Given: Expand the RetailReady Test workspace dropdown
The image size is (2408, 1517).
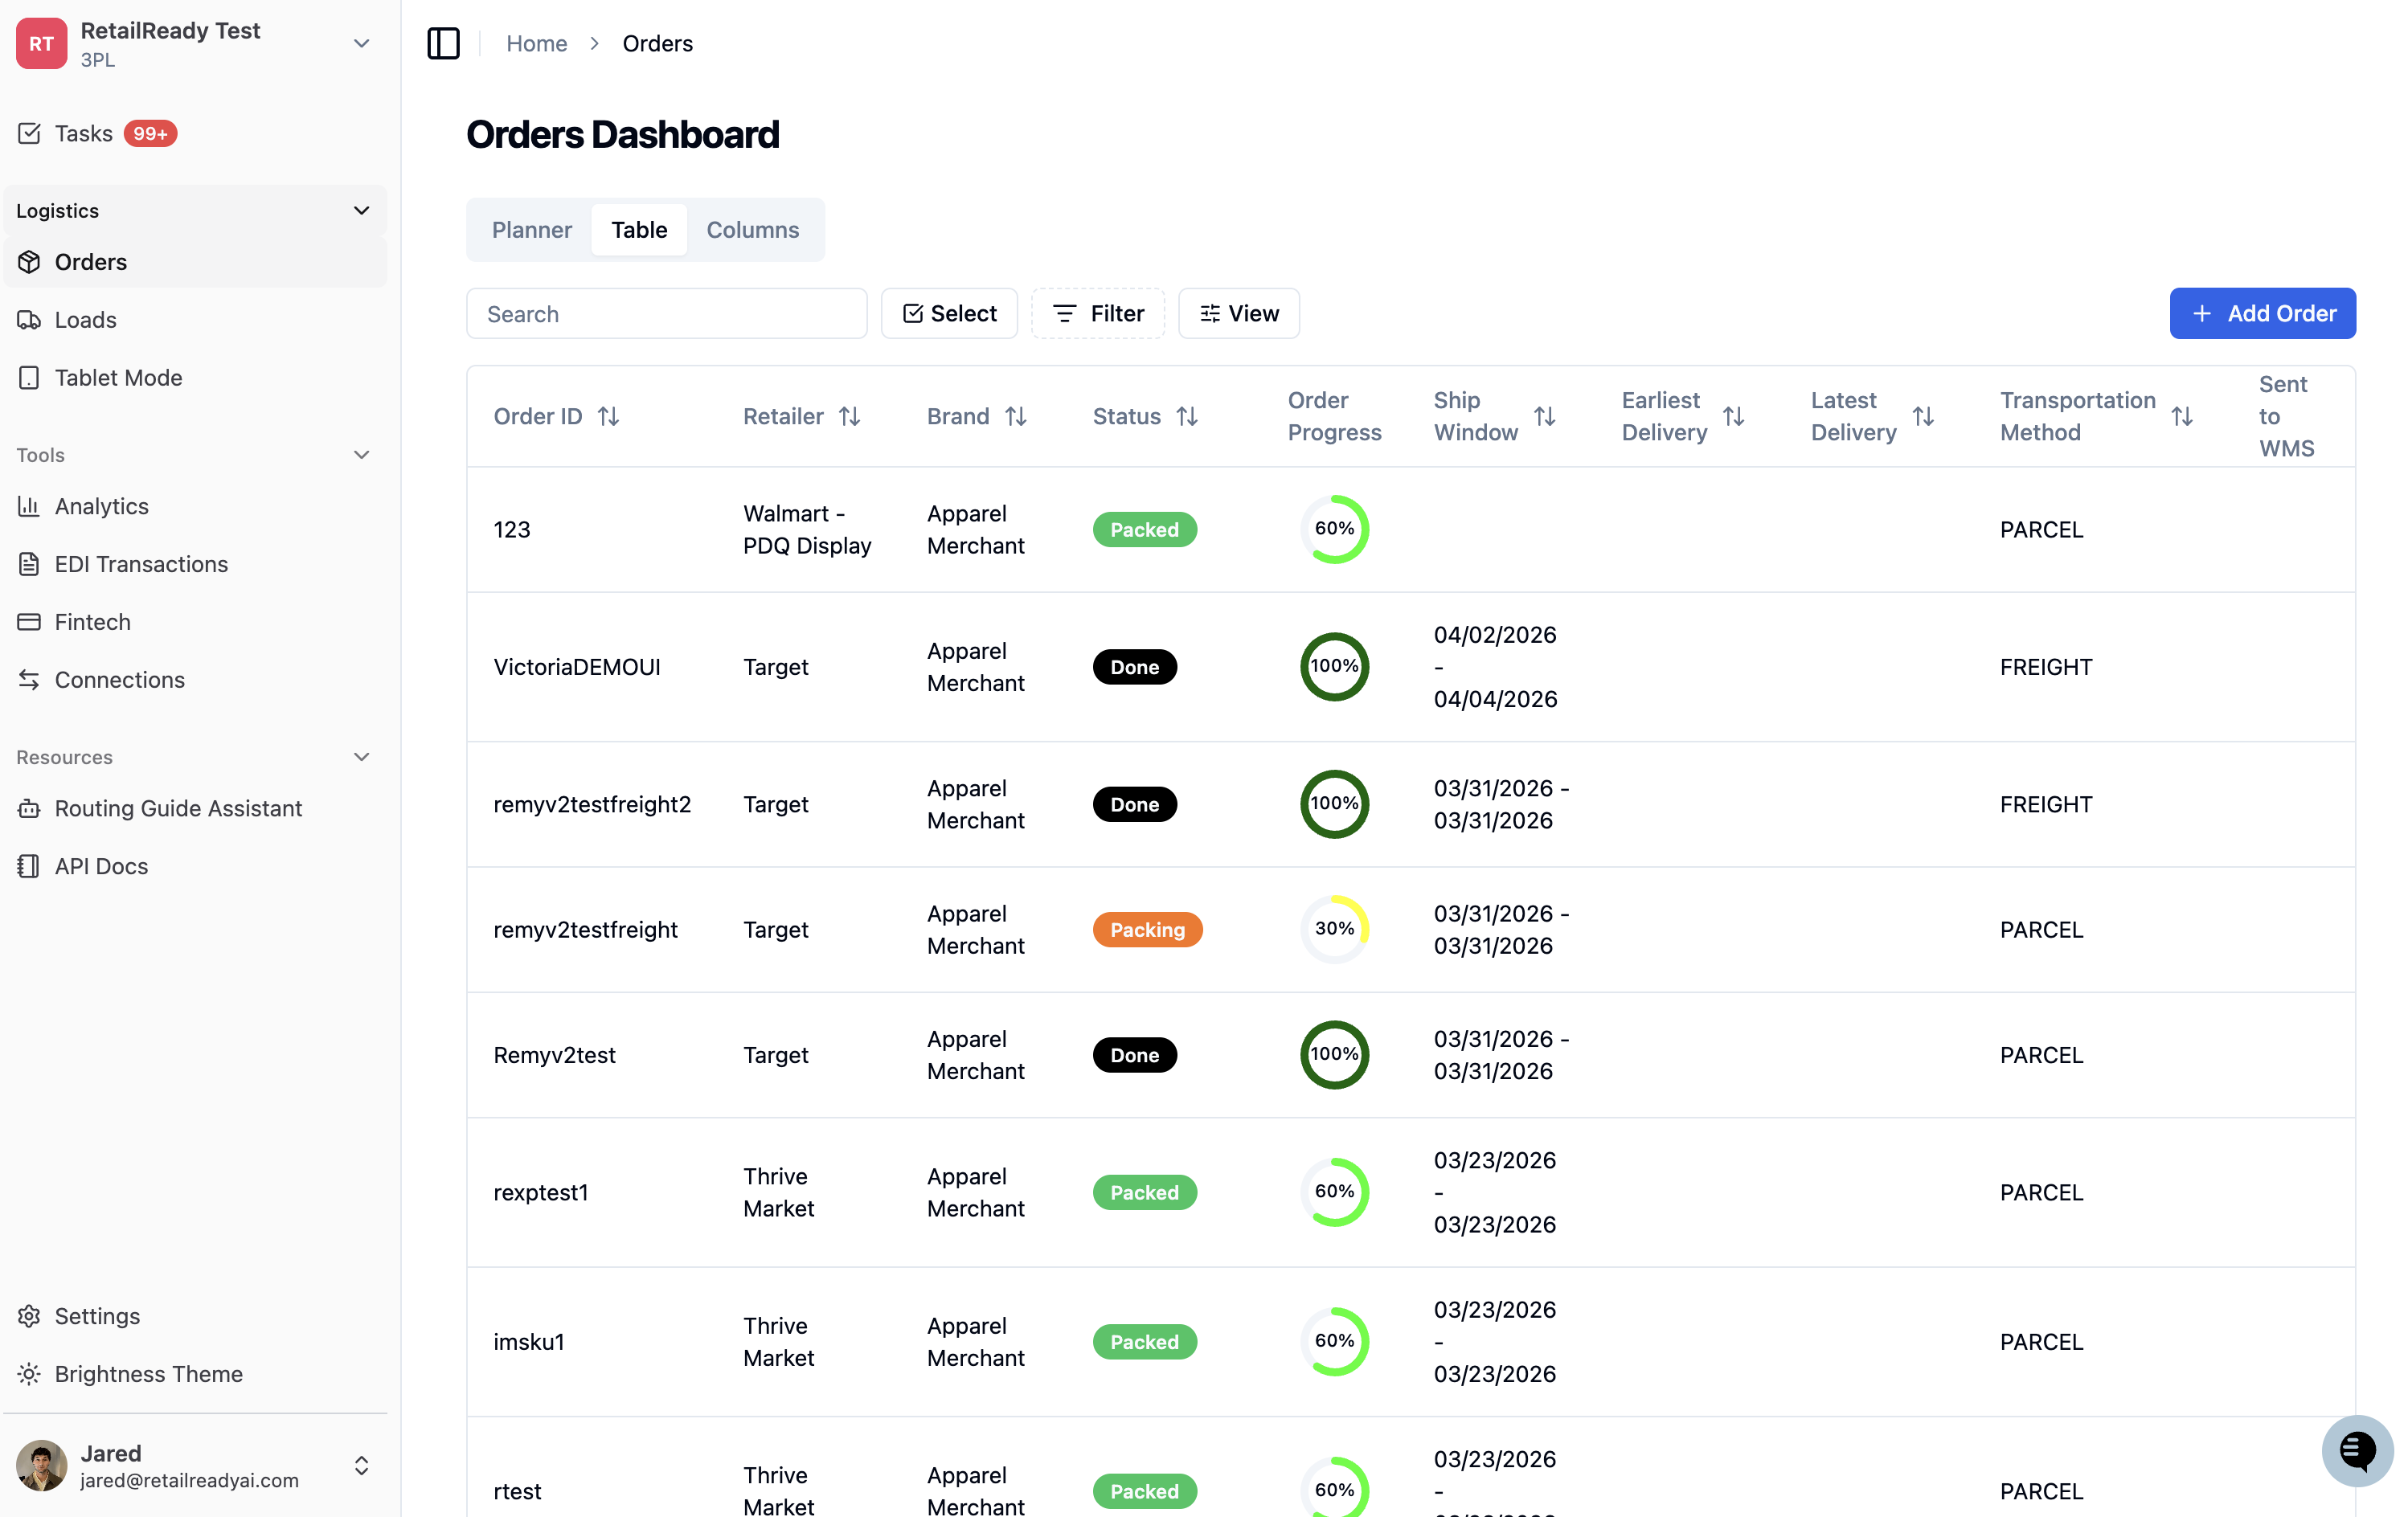Looking at the screenshot, I should 362,43.
